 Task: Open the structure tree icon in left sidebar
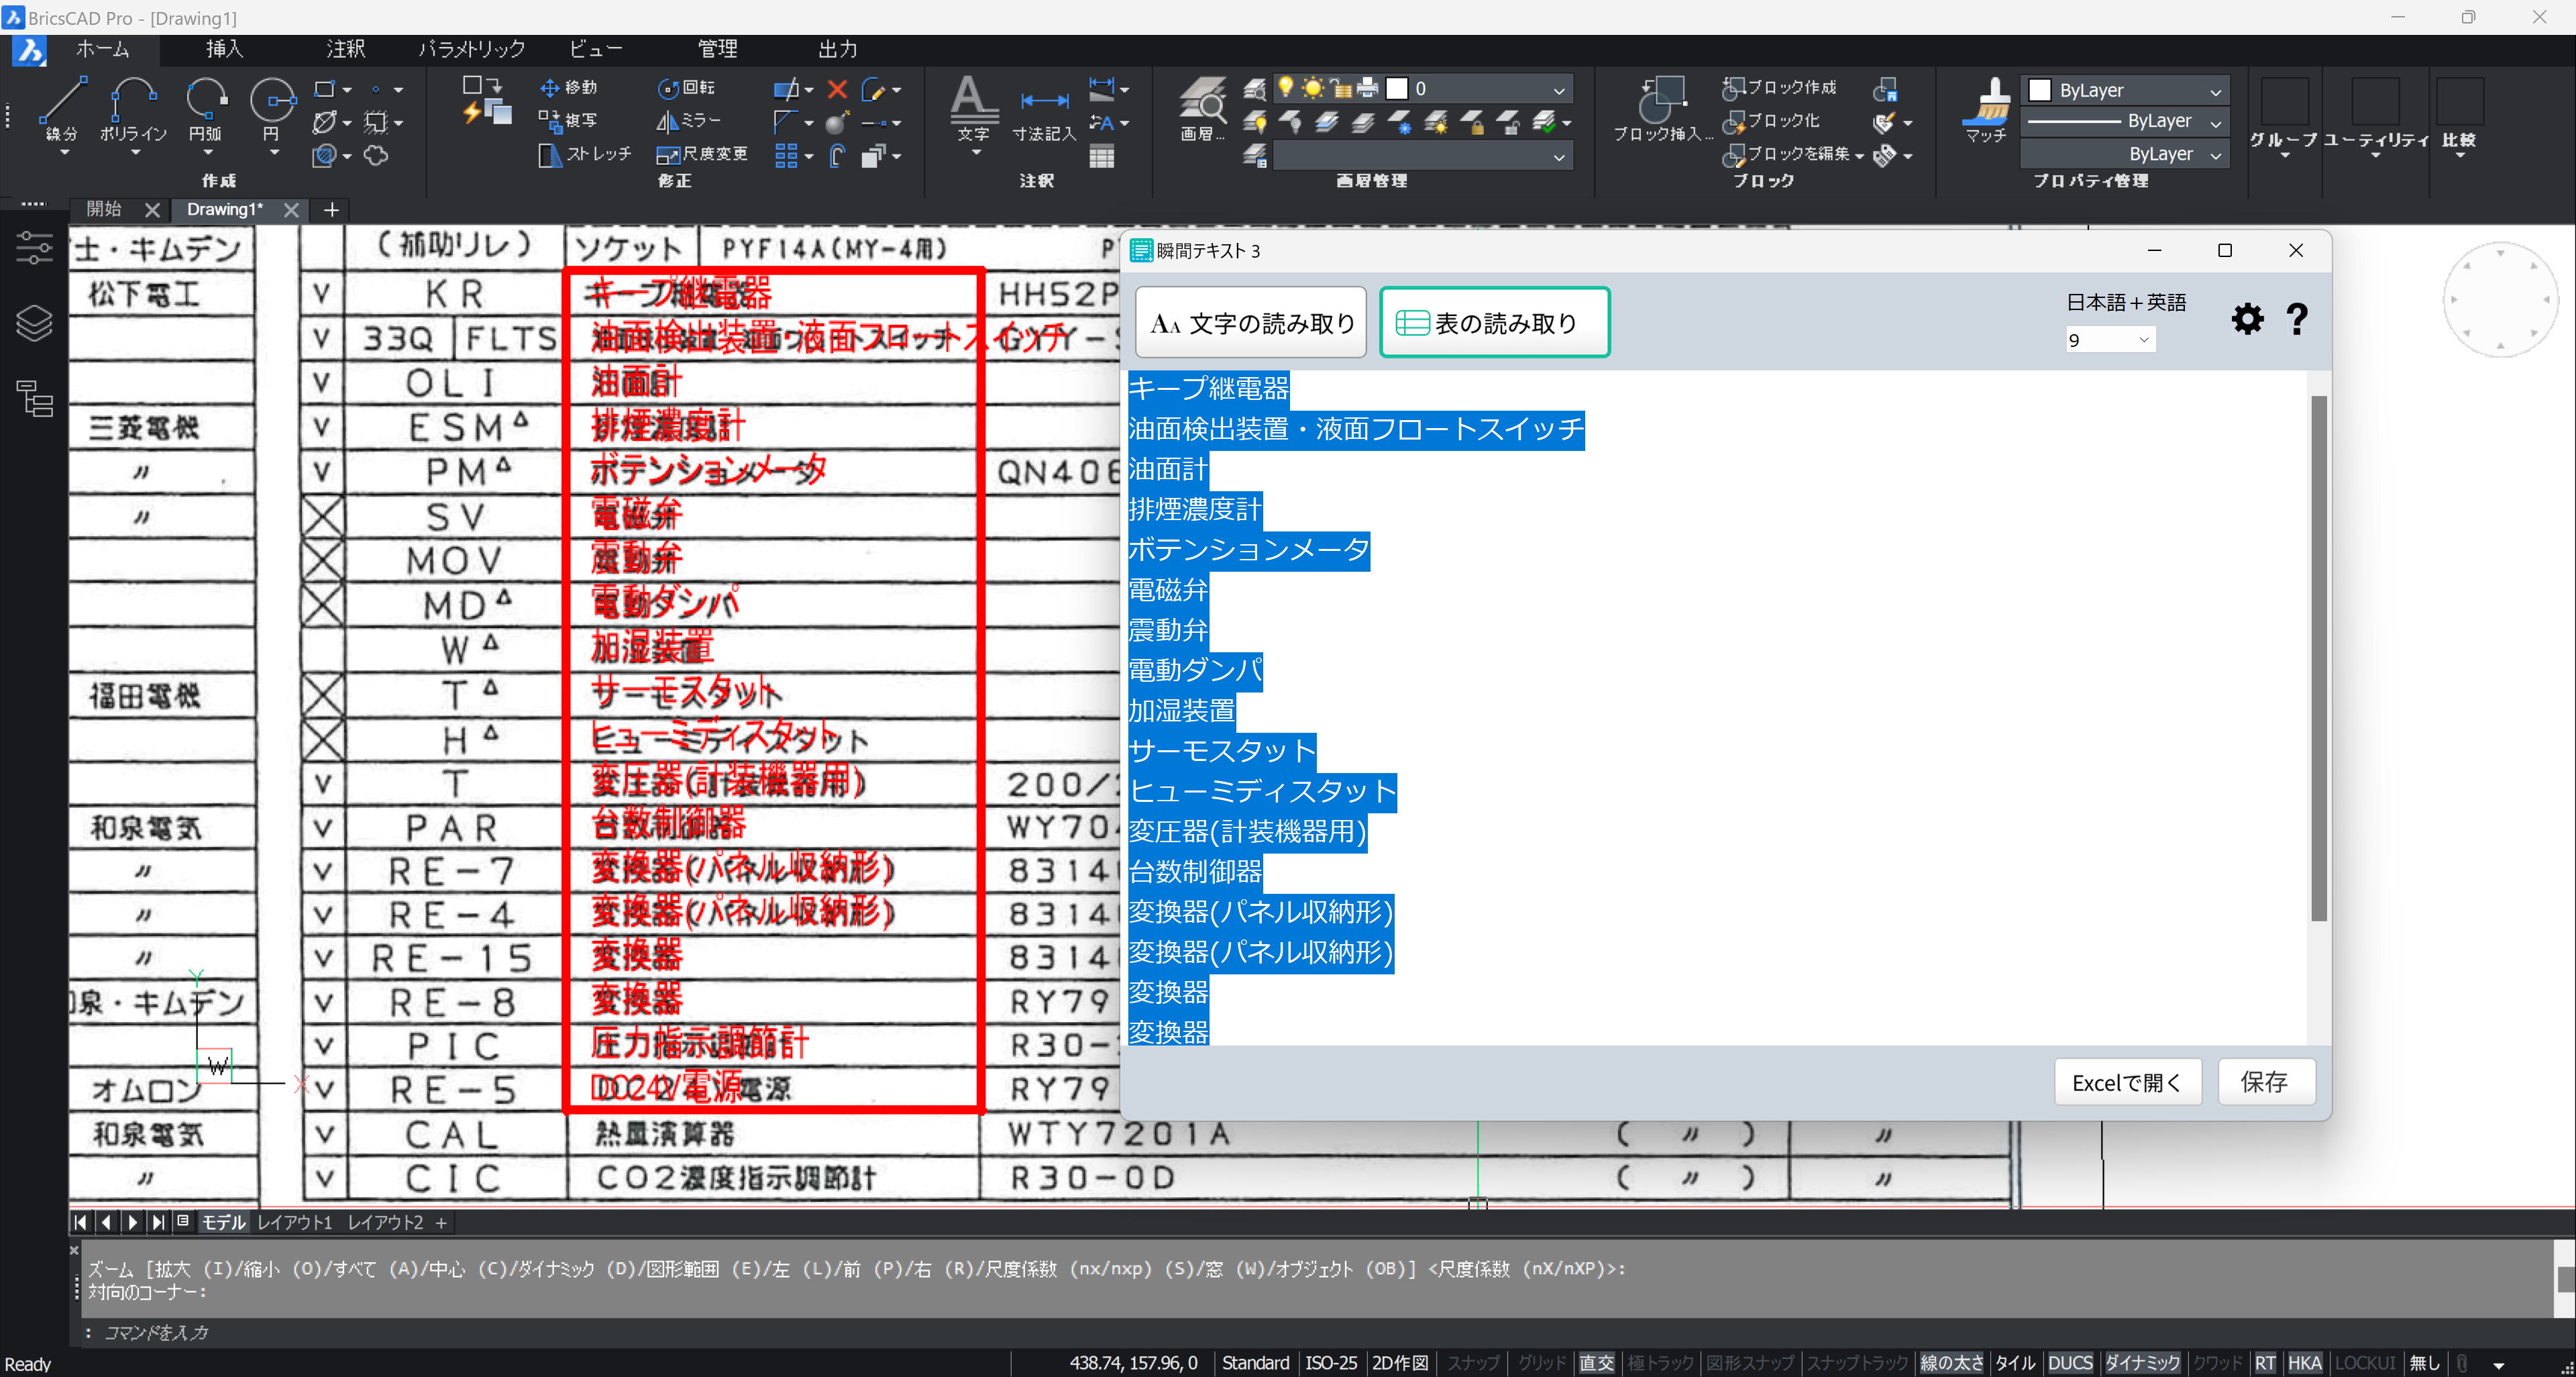34,398
